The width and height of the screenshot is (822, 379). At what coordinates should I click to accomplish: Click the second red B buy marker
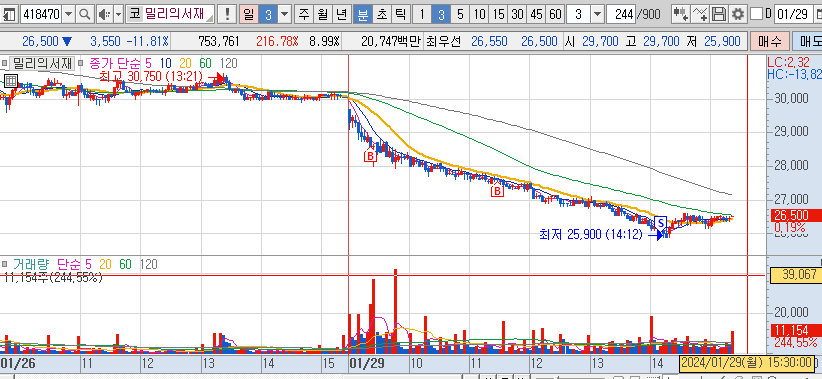point(496,191)
